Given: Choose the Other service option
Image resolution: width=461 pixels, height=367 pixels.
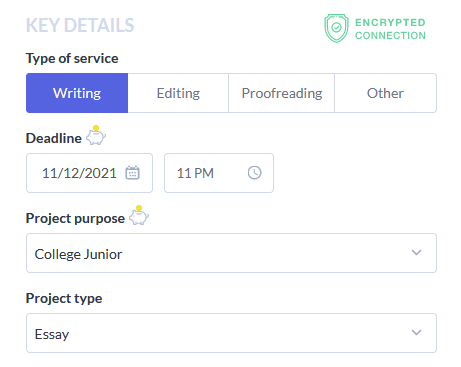Looking at the screenshot, I should coord(385,93).
